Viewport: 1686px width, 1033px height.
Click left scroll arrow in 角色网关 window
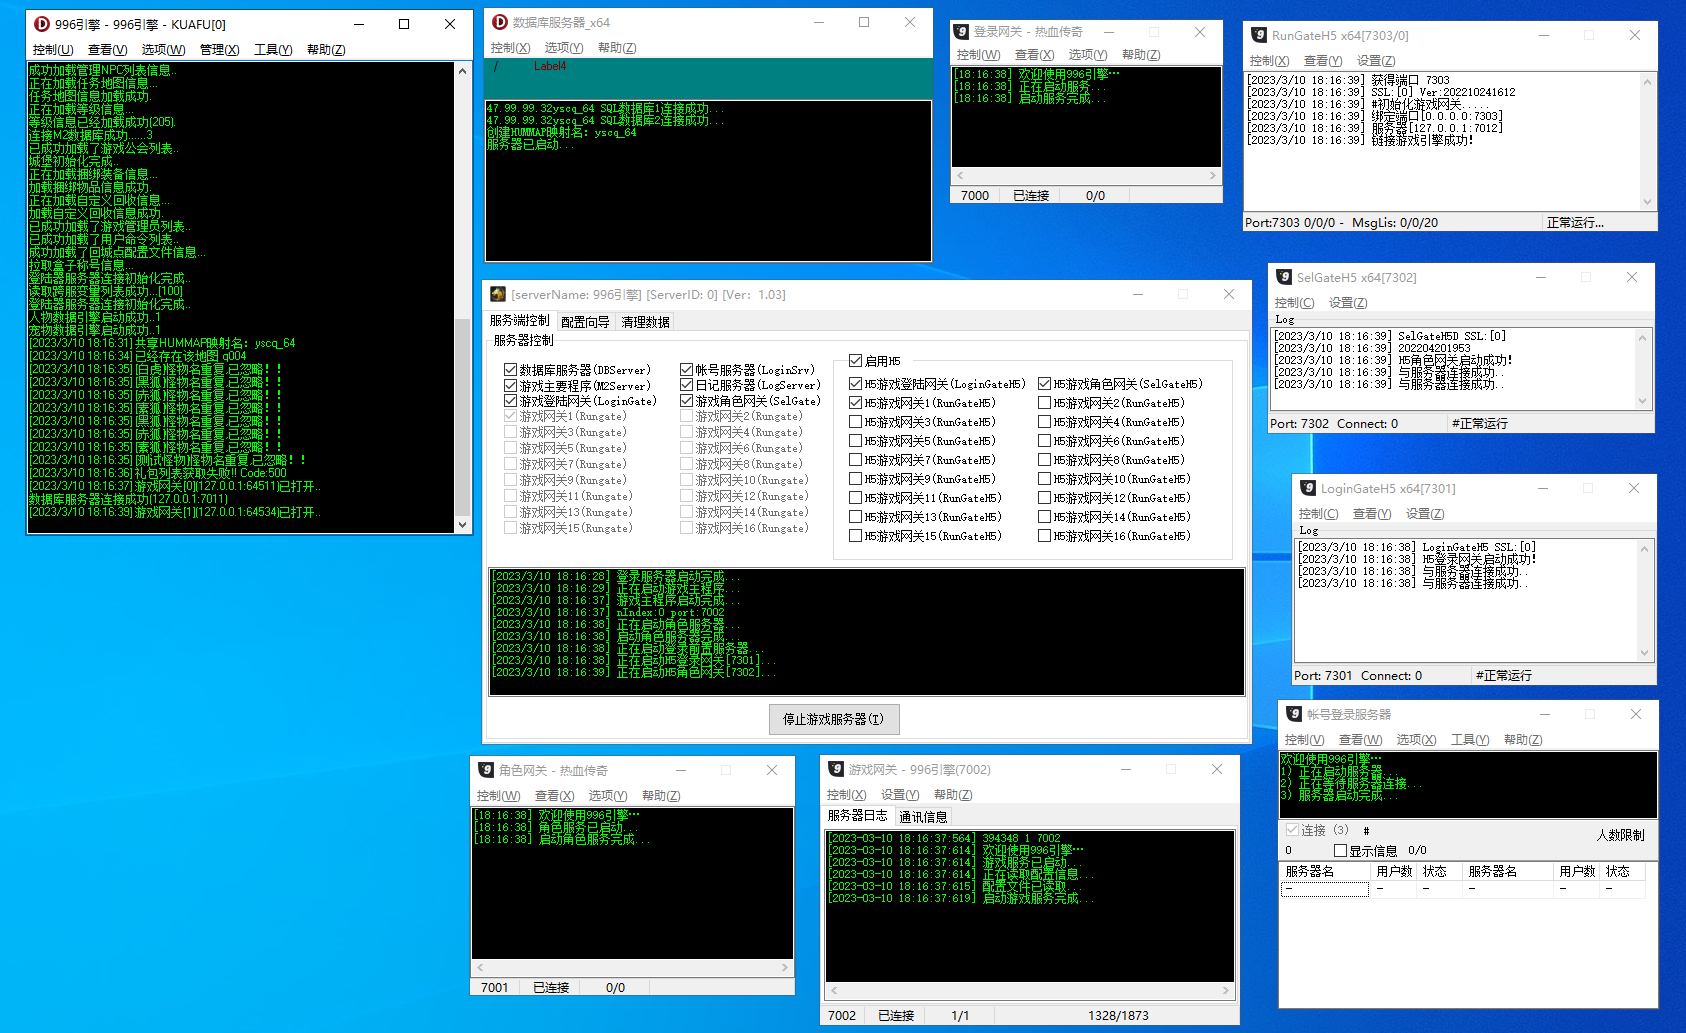[x=480, y=968]
